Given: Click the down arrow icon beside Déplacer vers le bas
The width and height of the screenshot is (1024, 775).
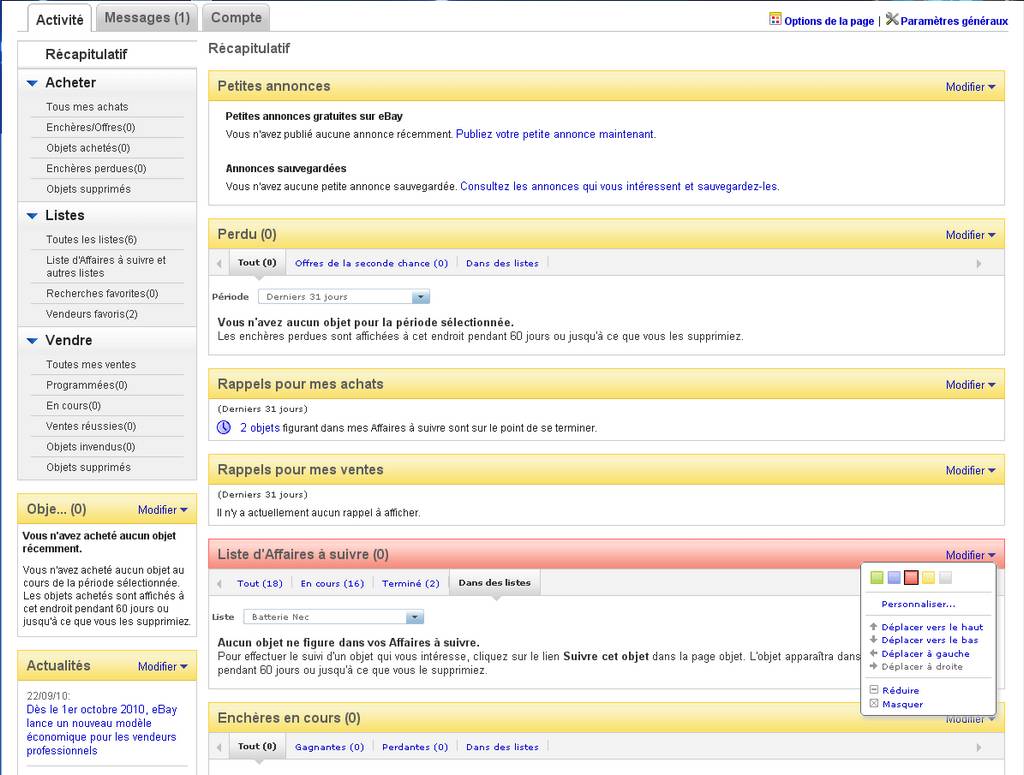Looking at the screenshot, I should [x=873, y=639].
